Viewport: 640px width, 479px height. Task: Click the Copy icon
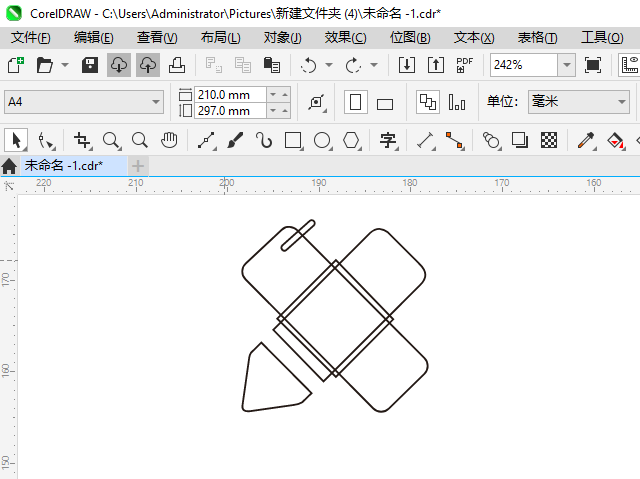point(243,65)
